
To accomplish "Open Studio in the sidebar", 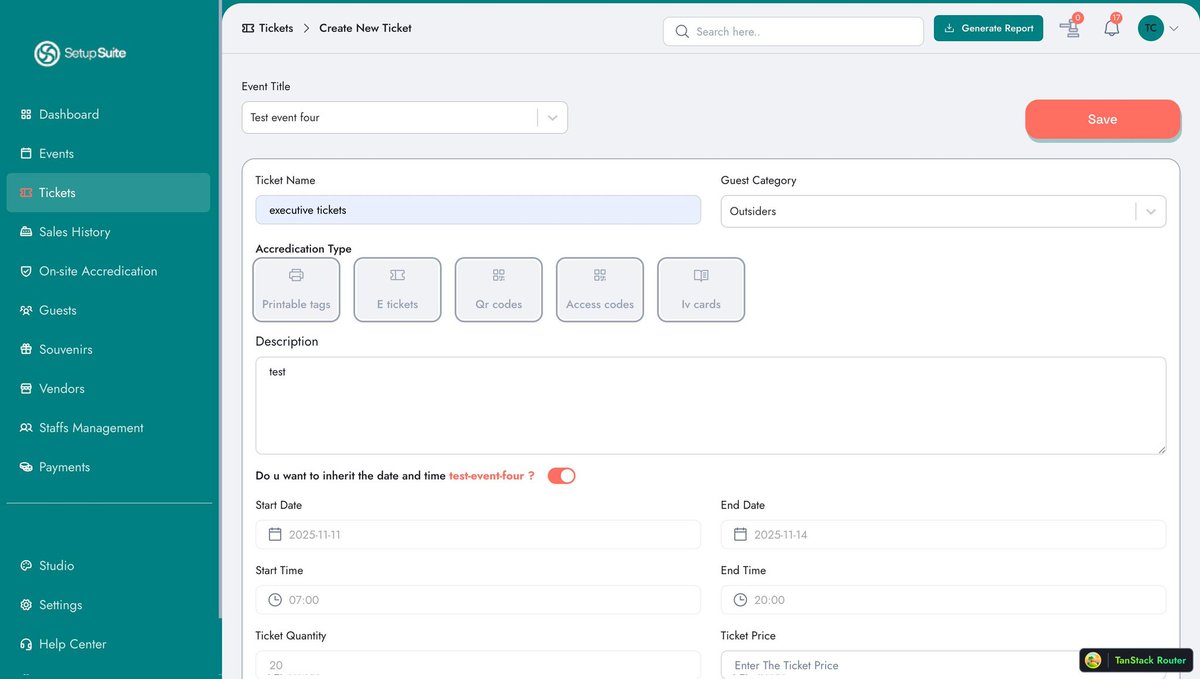I will tap(108, 566).
